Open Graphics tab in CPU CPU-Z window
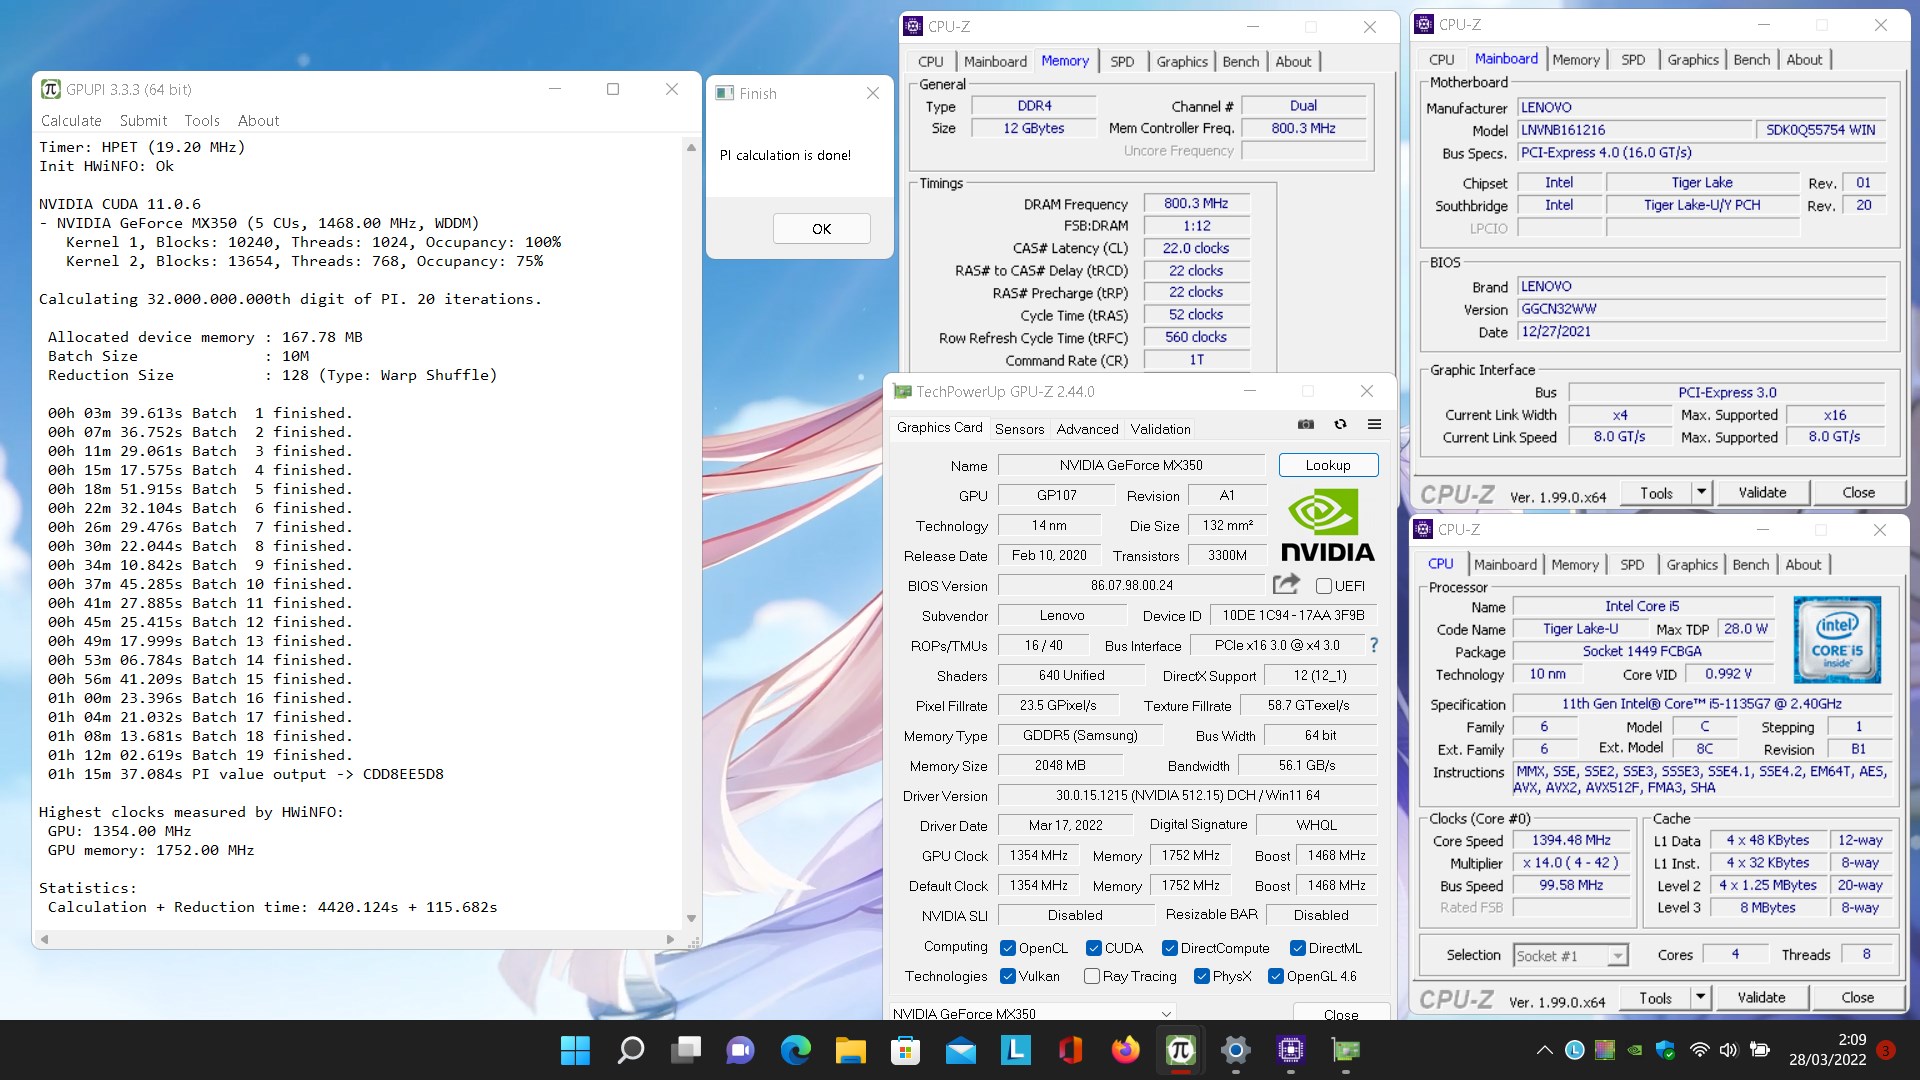This screenshot has height=1080, width=1920. 1691,564
